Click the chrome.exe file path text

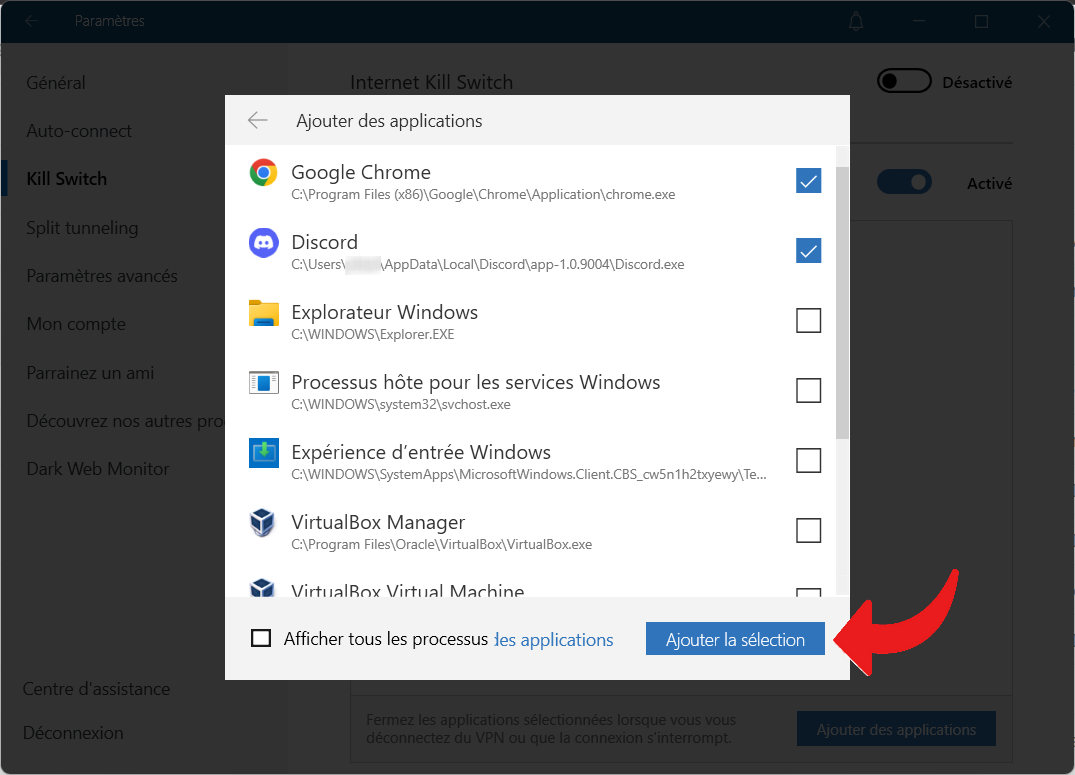click(483, 195)
